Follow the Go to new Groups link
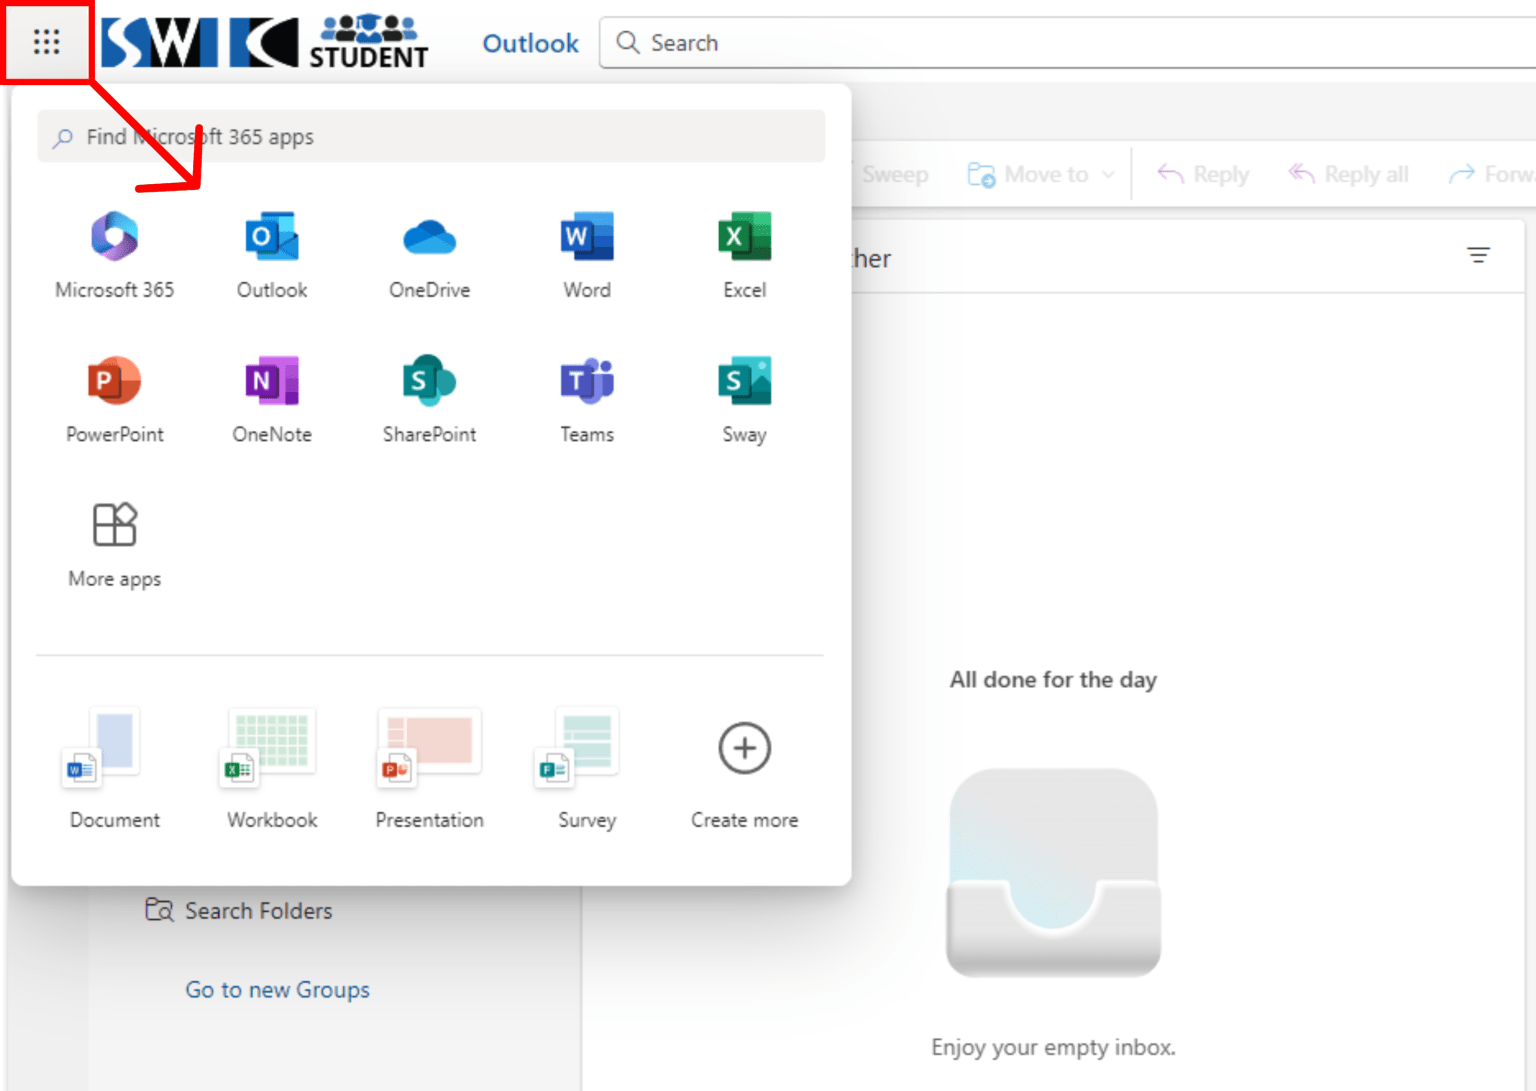The height and width of the screenshot is (1091, 1536). coord(277,989)
